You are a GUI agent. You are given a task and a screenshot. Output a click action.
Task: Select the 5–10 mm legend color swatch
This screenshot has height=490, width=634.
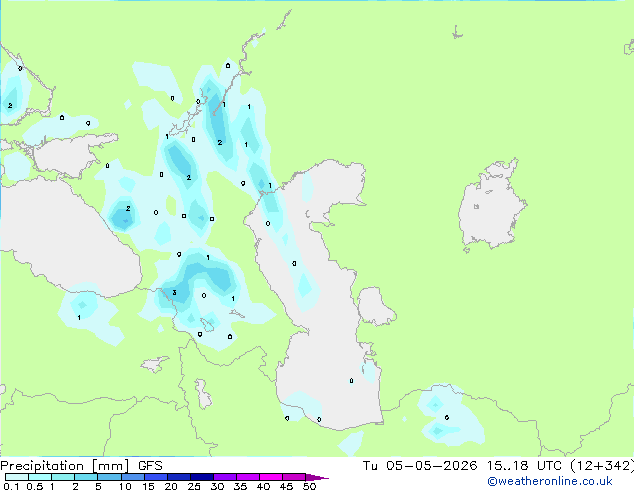click(109, 477)
